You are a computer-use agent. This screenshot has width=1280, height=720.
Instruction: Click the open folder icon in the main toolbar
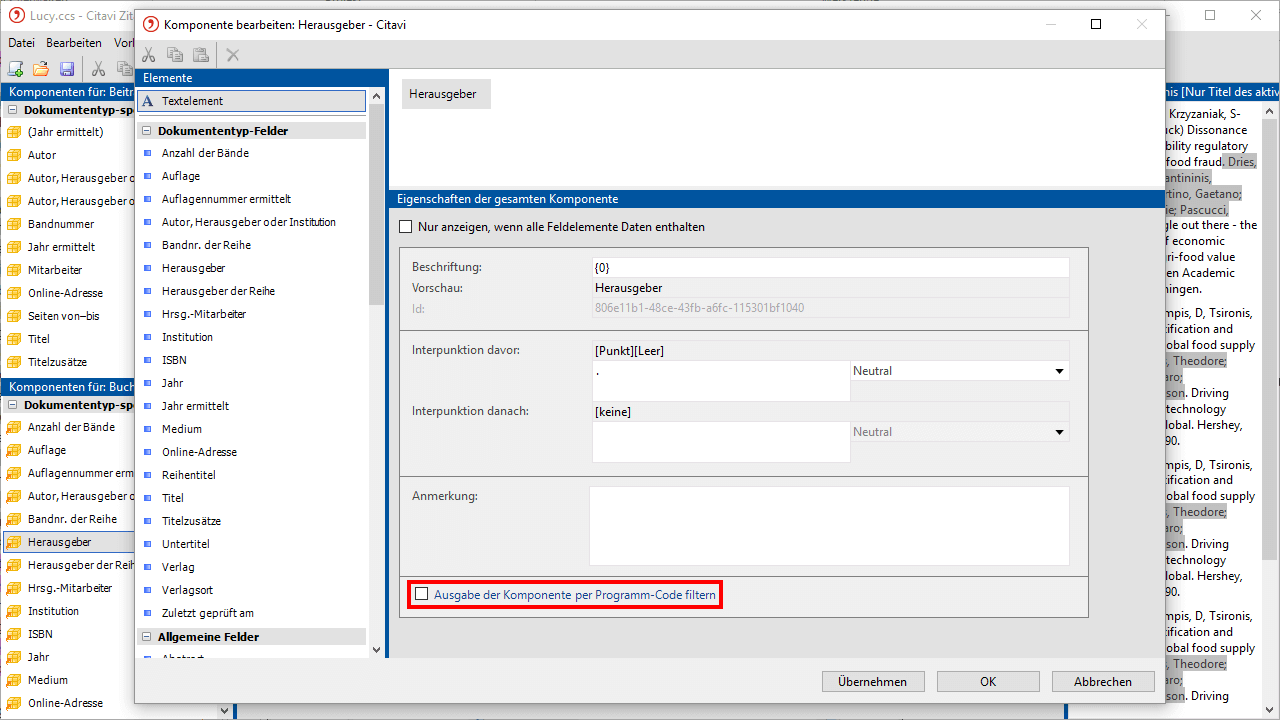(x=41, y=69)
